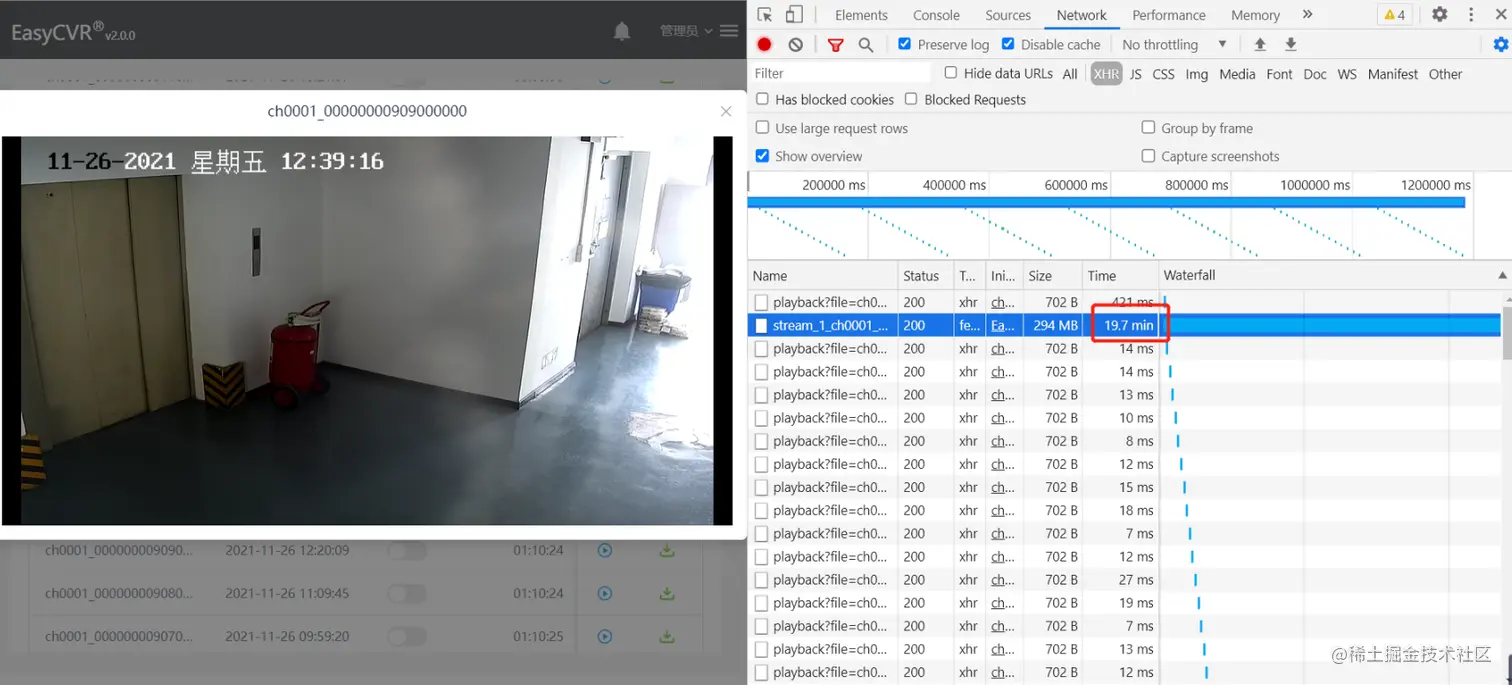
Task: Filter requests by All types
Action: pos(1070,74)
